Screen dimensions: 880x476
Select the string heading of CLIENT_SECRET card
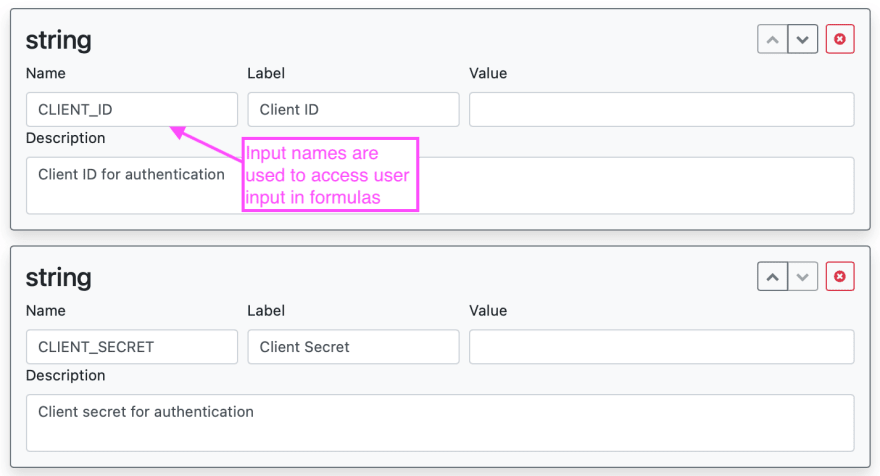[x=58, y=278]
